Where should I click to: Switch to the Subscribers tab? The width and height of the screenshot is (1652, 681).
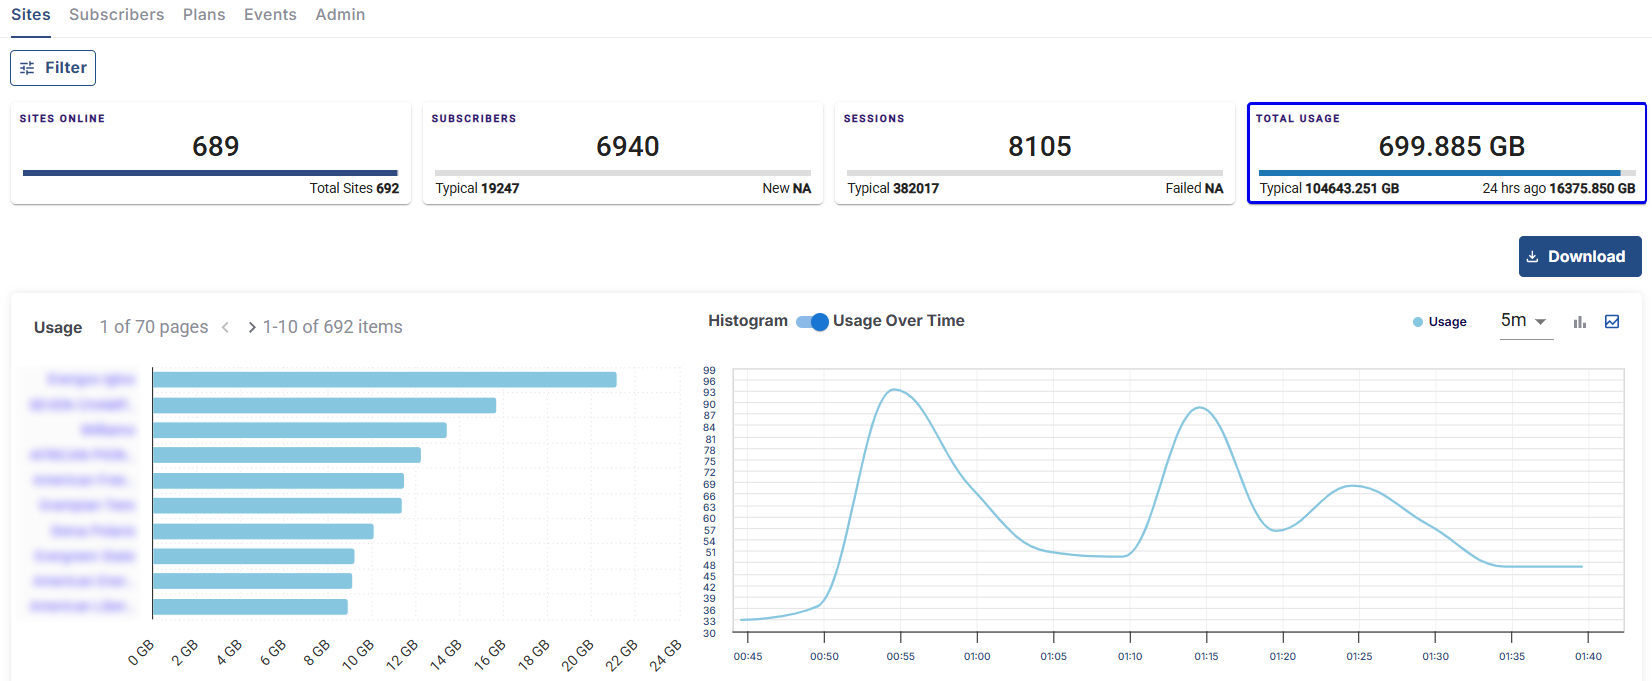click(116, 15)
